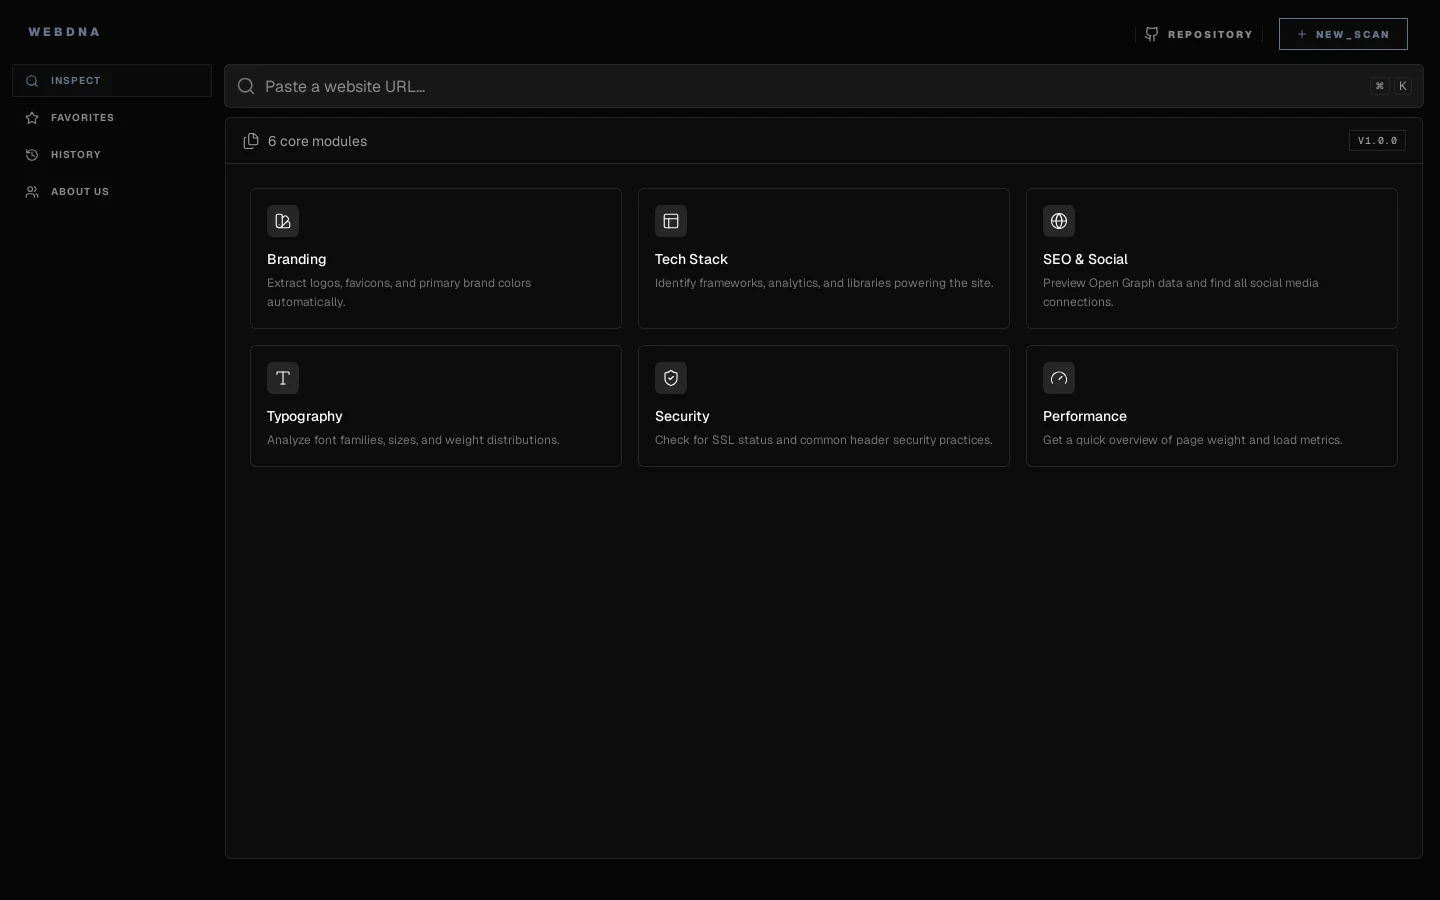Open the Repository link
This screenshot has width=1440, height=900.
1199,34
